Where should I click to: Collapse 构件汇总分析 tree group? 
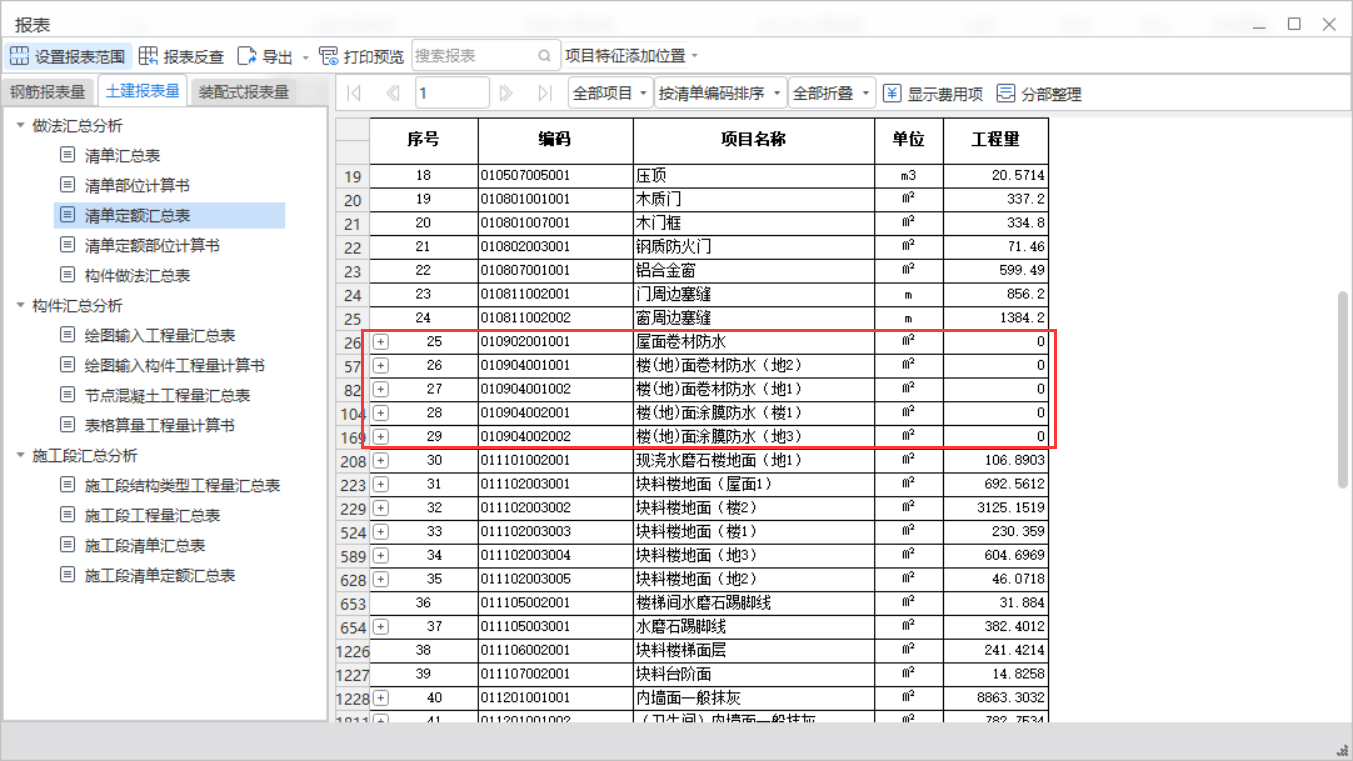pos(20,305)
